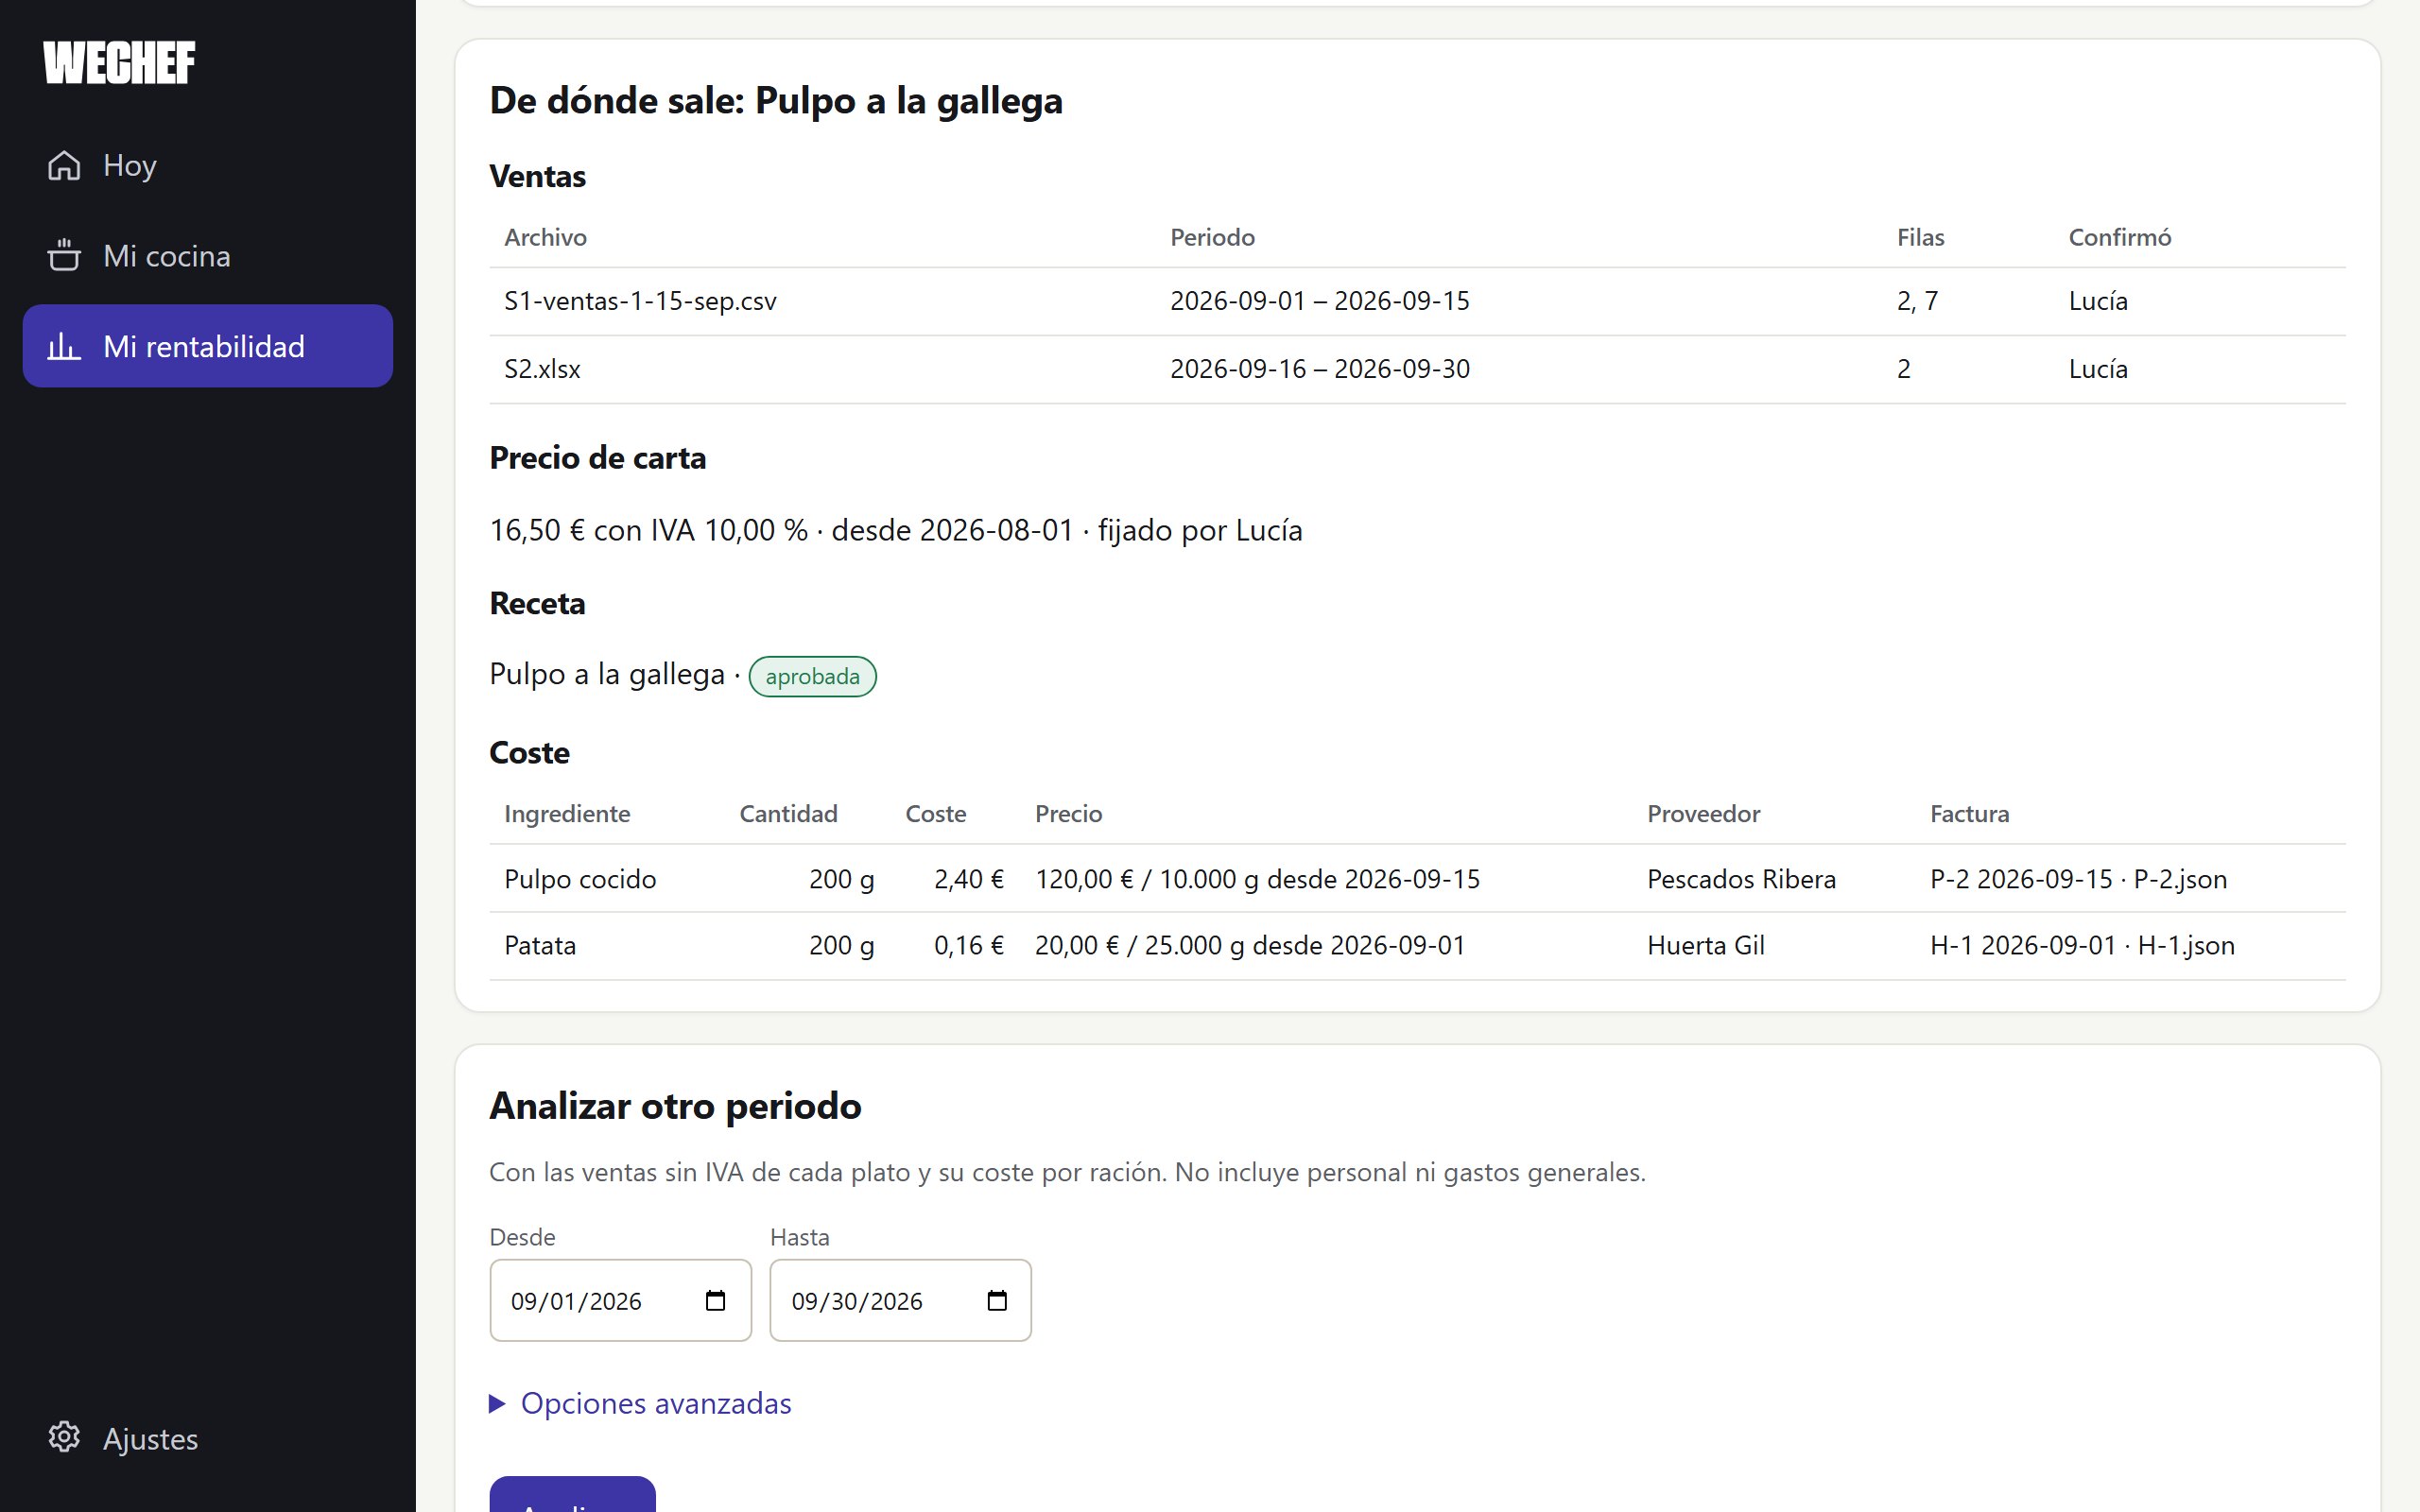Click the Ajustes gear icon
The image size is (2420, 1512).
click(64, 1437)
